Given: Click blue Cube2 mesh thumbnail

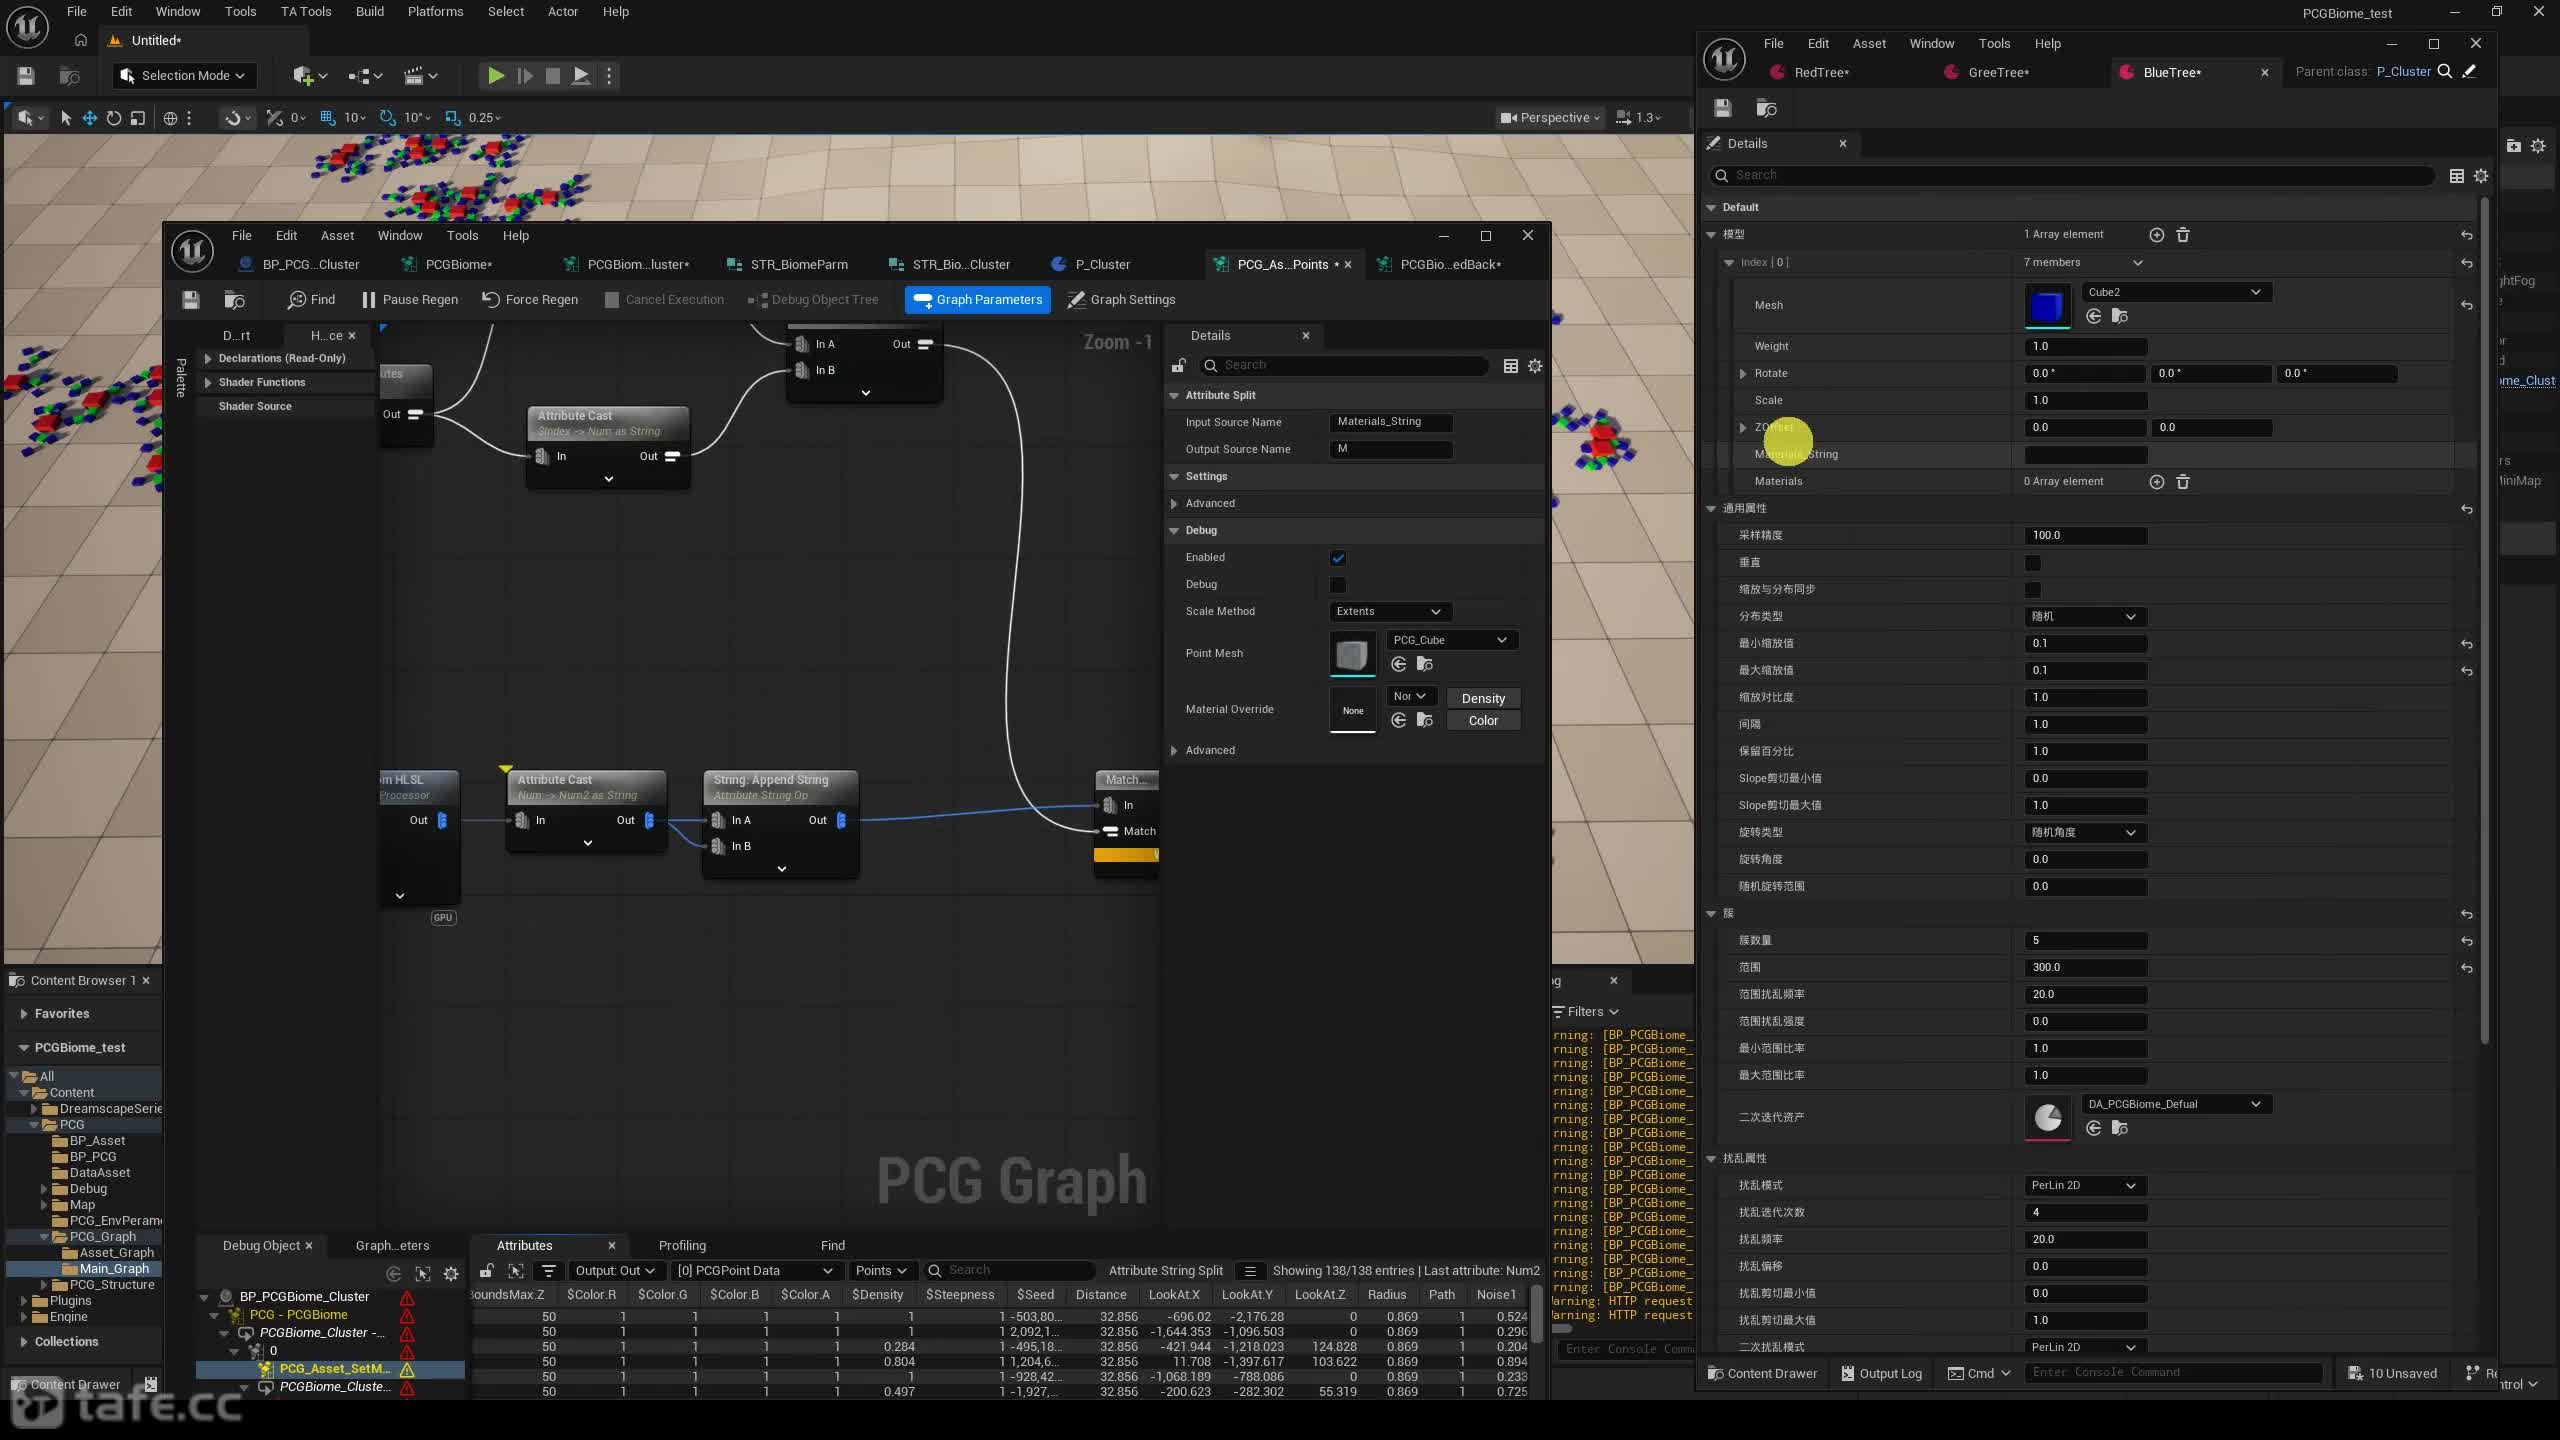Looking at the screenshot, I should point(2047,306).
